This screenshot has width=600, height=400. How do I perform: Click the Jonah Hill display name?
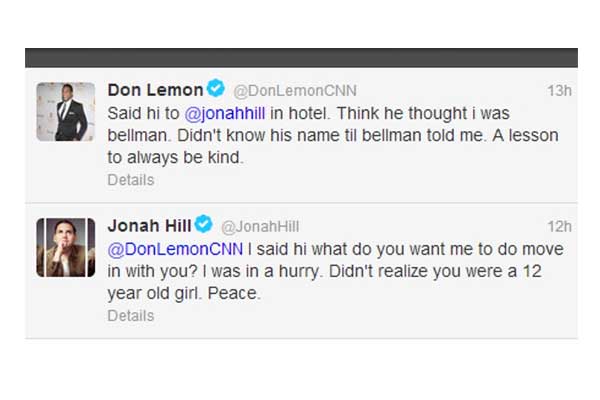(149, 226)
